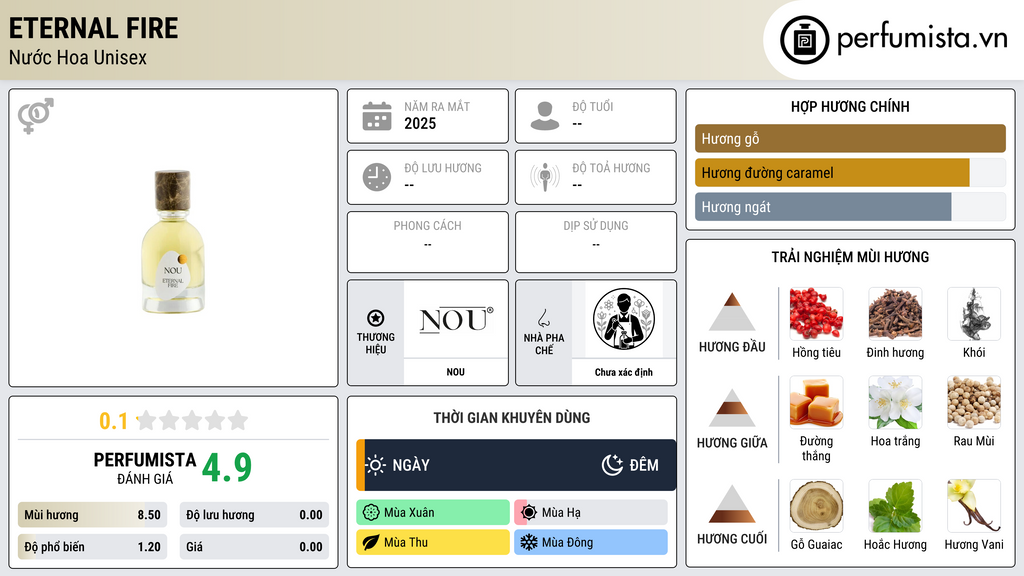Screen dimensions: 1024x576
Task: Select the Đường thắng caramel note image
Action: pyautogui.click(x=816, y=402)
